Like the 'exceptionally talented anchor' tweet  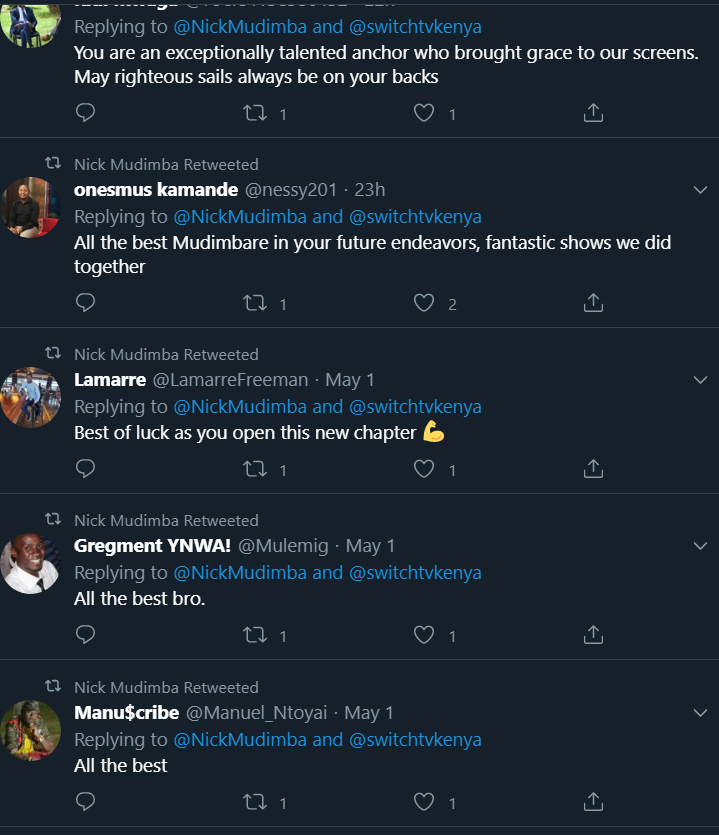coord(424,112)
